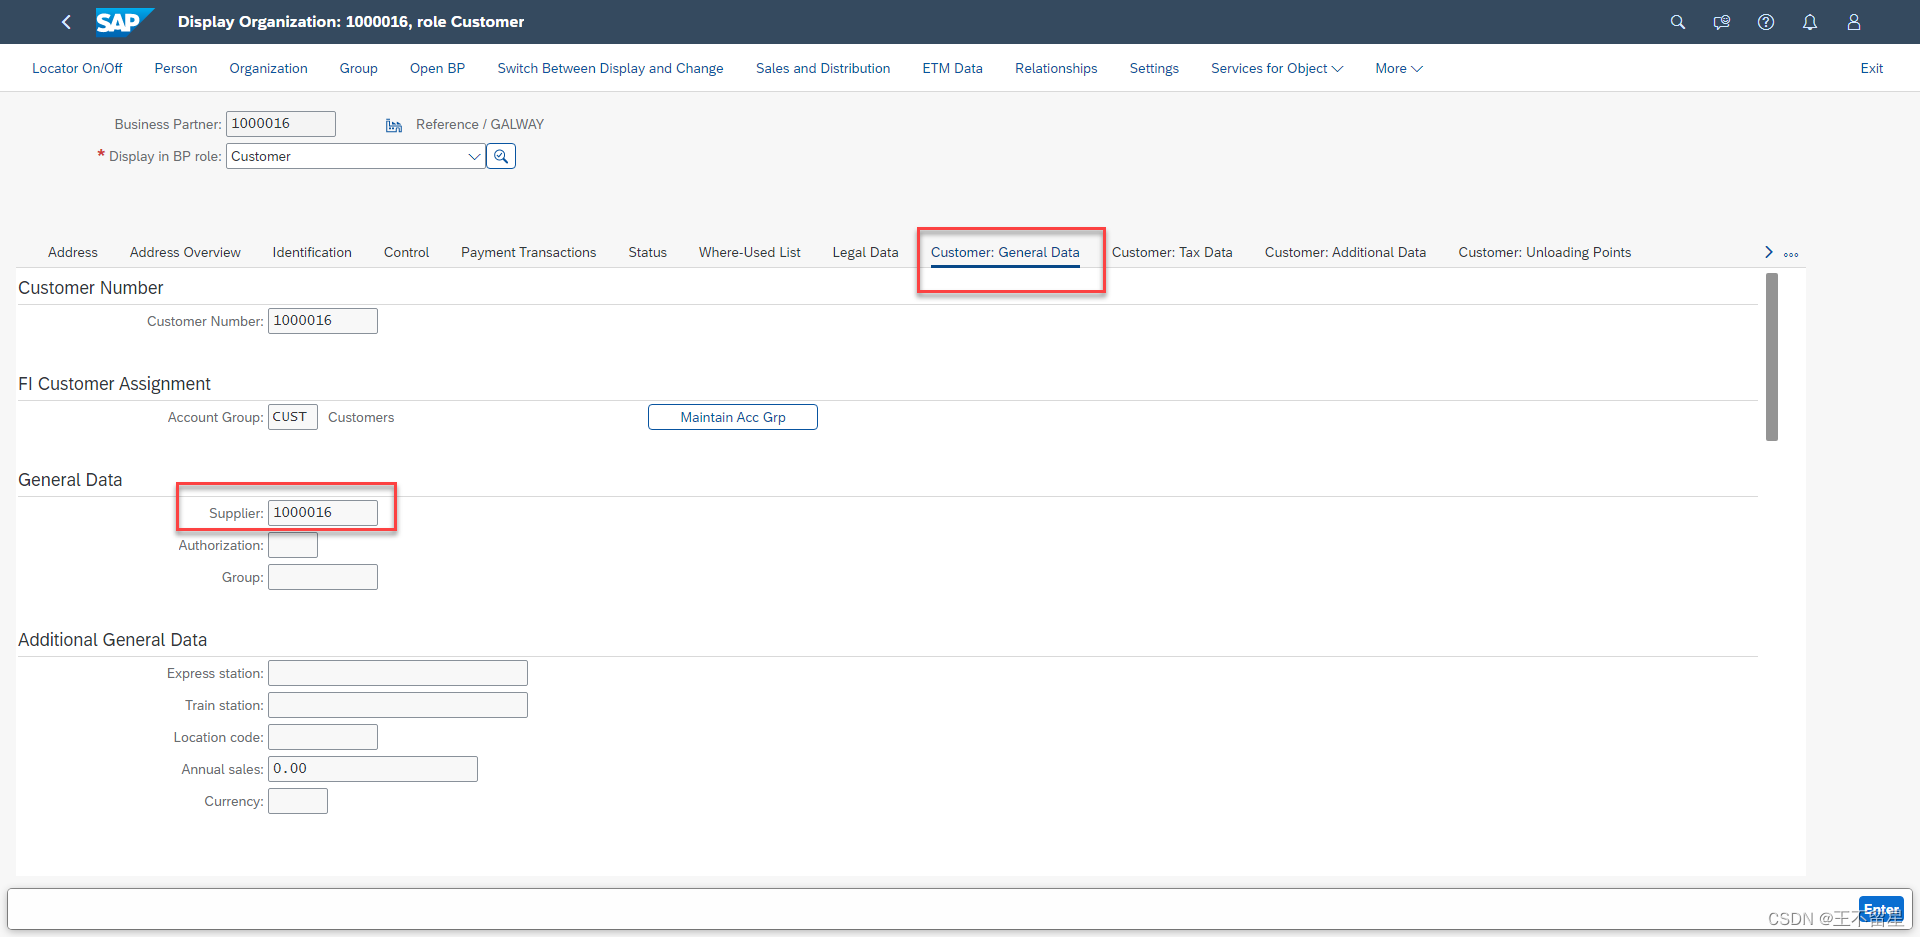Click the SAP logo

[x=122, y=21]
